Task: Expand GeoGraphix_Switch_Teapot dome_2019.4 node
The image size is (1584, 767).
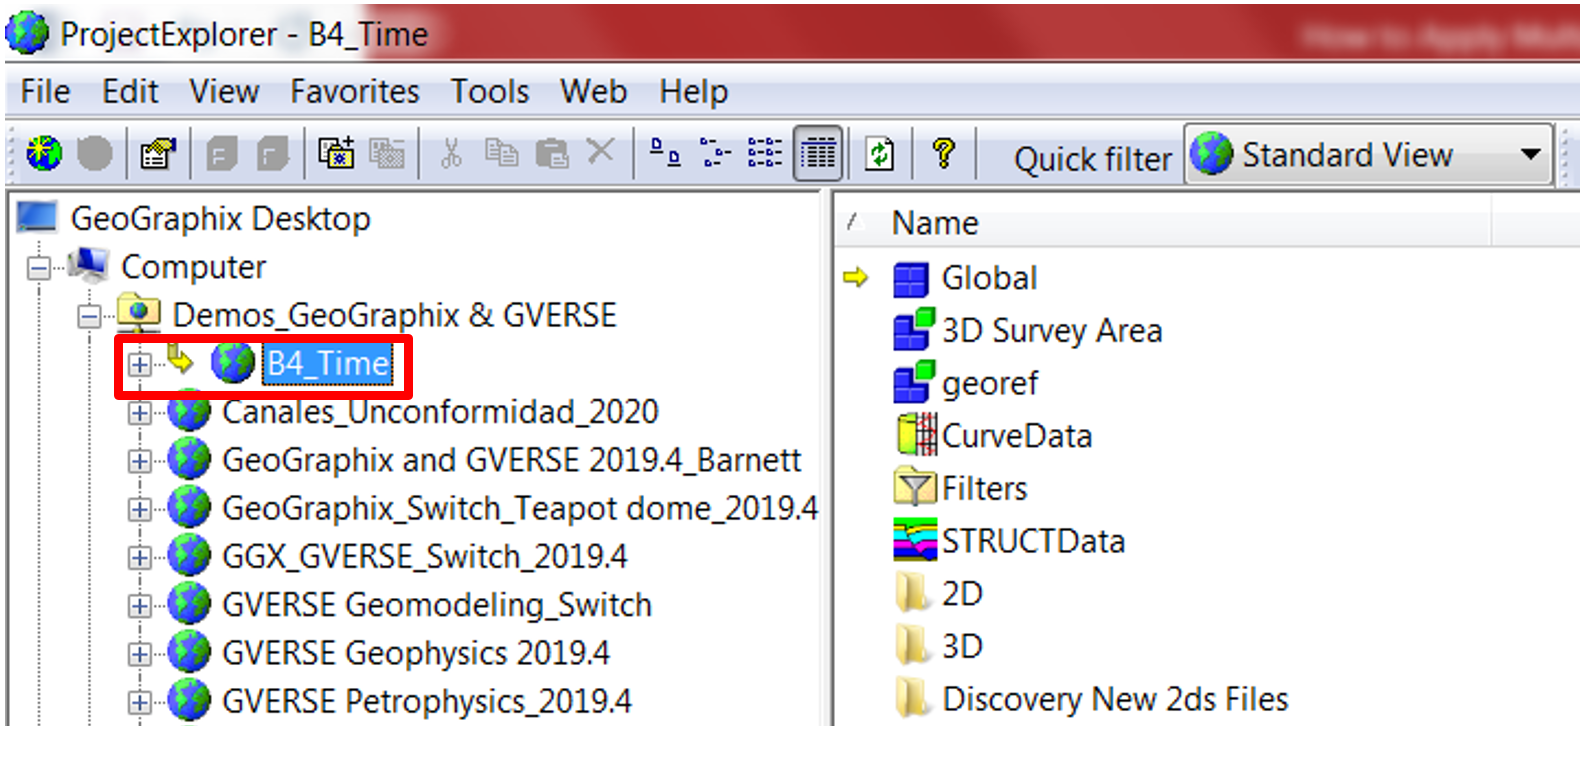Action: 140,509
